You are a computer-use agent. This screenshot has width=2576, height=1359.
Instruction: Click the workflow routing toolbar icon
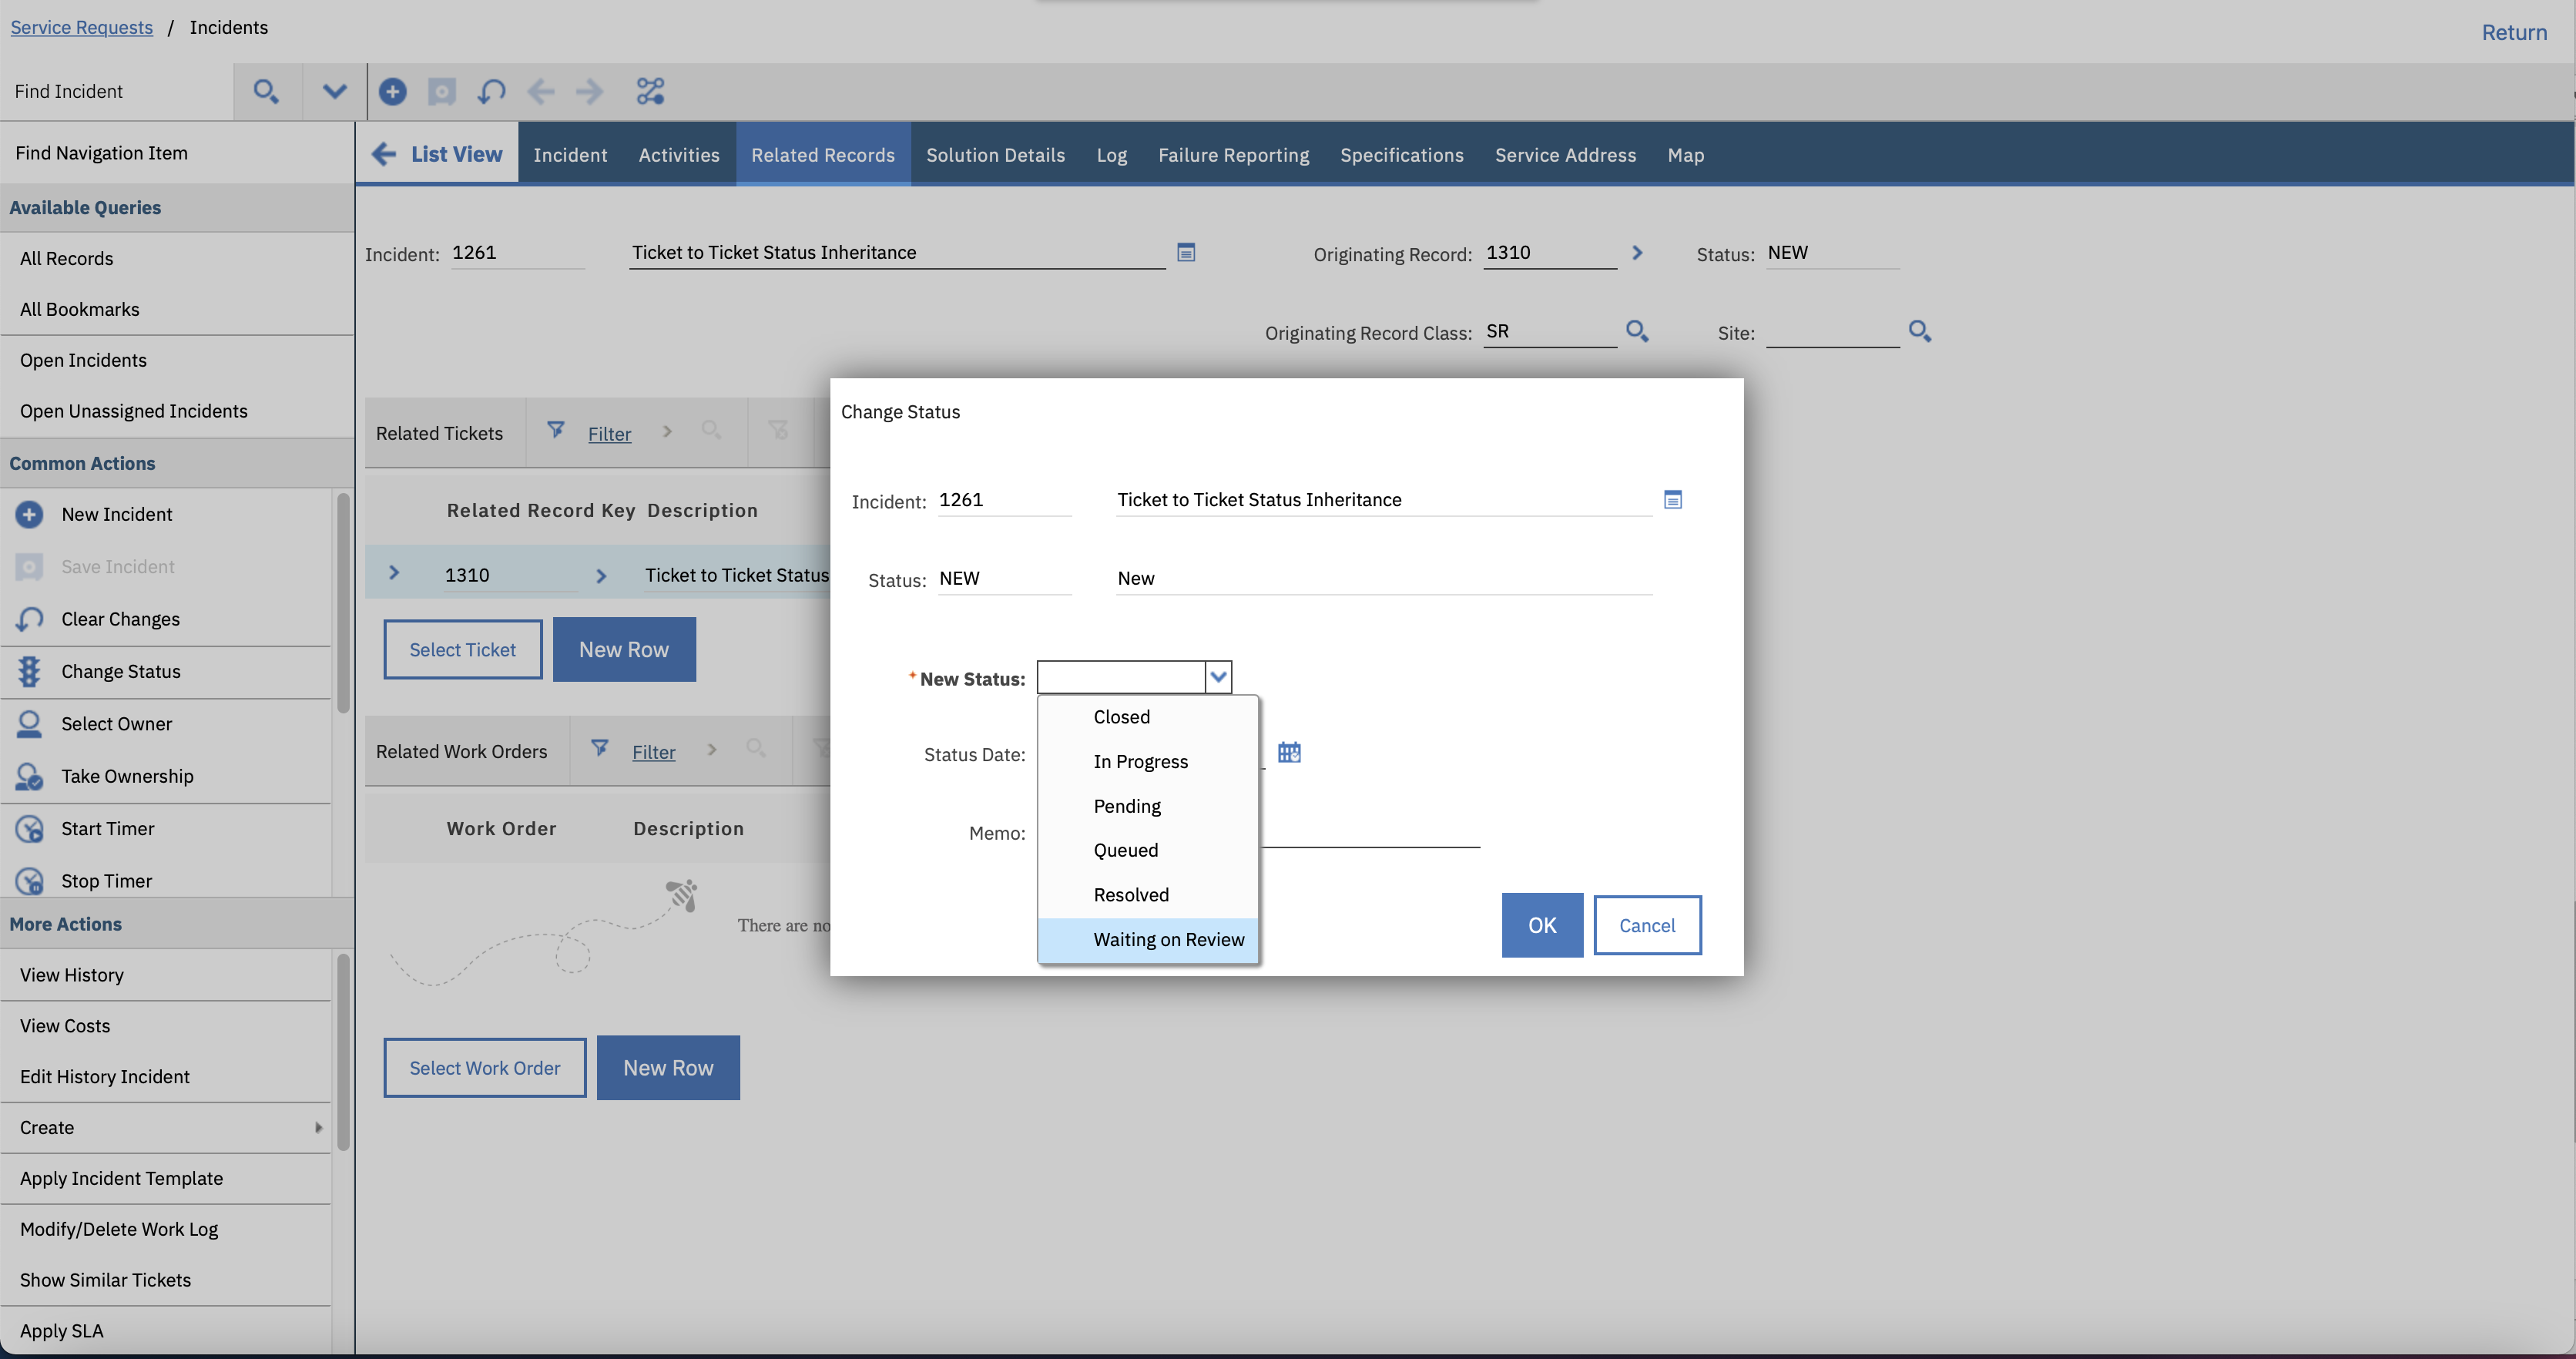point(650,91)
